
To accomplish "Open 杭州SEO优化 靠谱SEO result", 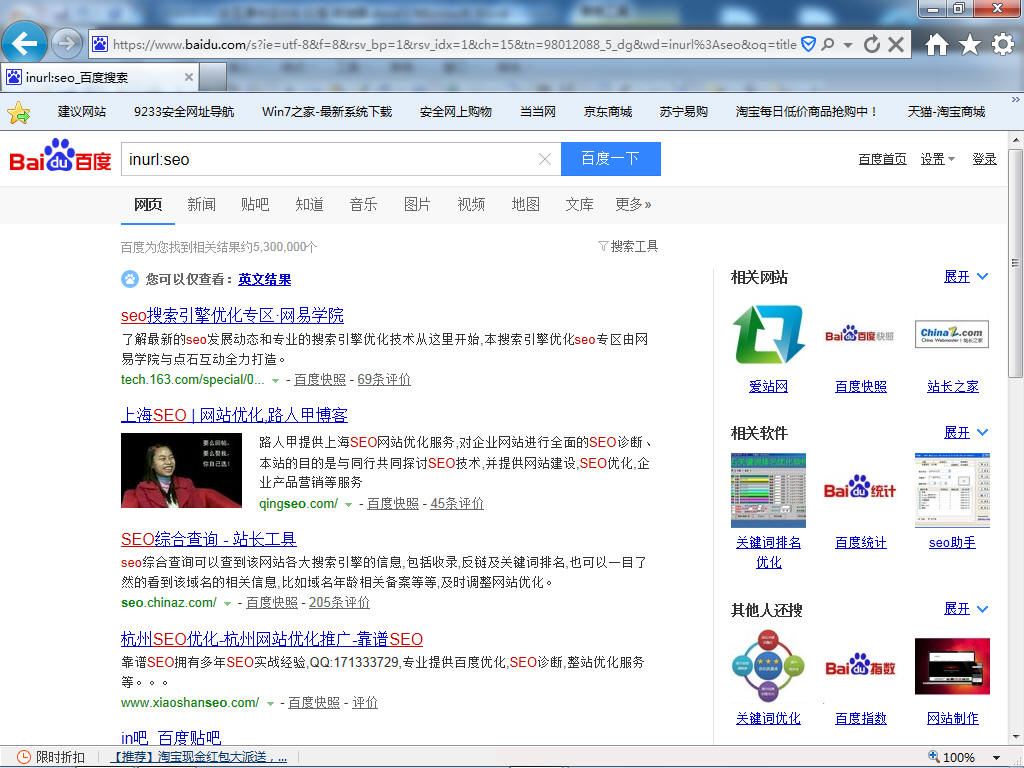I will (x=272, y=639).
